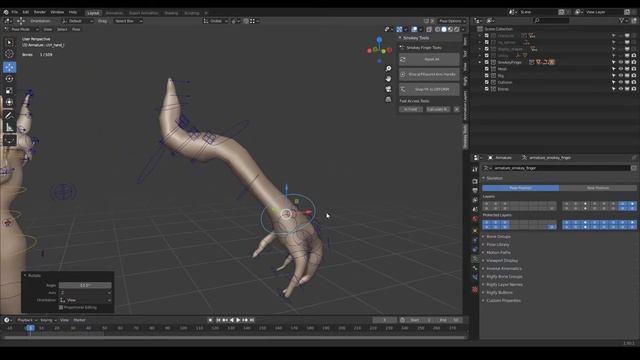Viewport: 640px width, 360px height.
Task: Open the Bone properties tab
Action: pyautogui.click(x=475, y=268)
